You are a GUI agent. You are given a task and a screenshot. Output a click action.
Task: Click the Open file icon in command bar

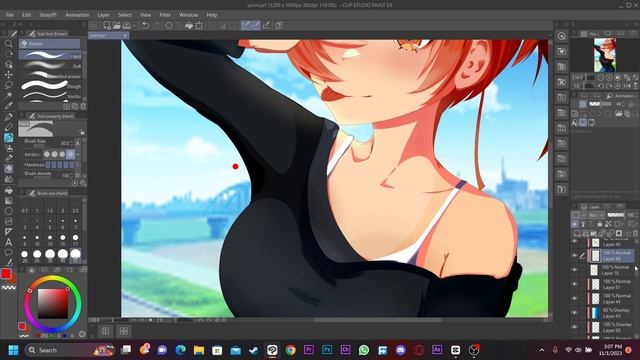tap(117, 25)
